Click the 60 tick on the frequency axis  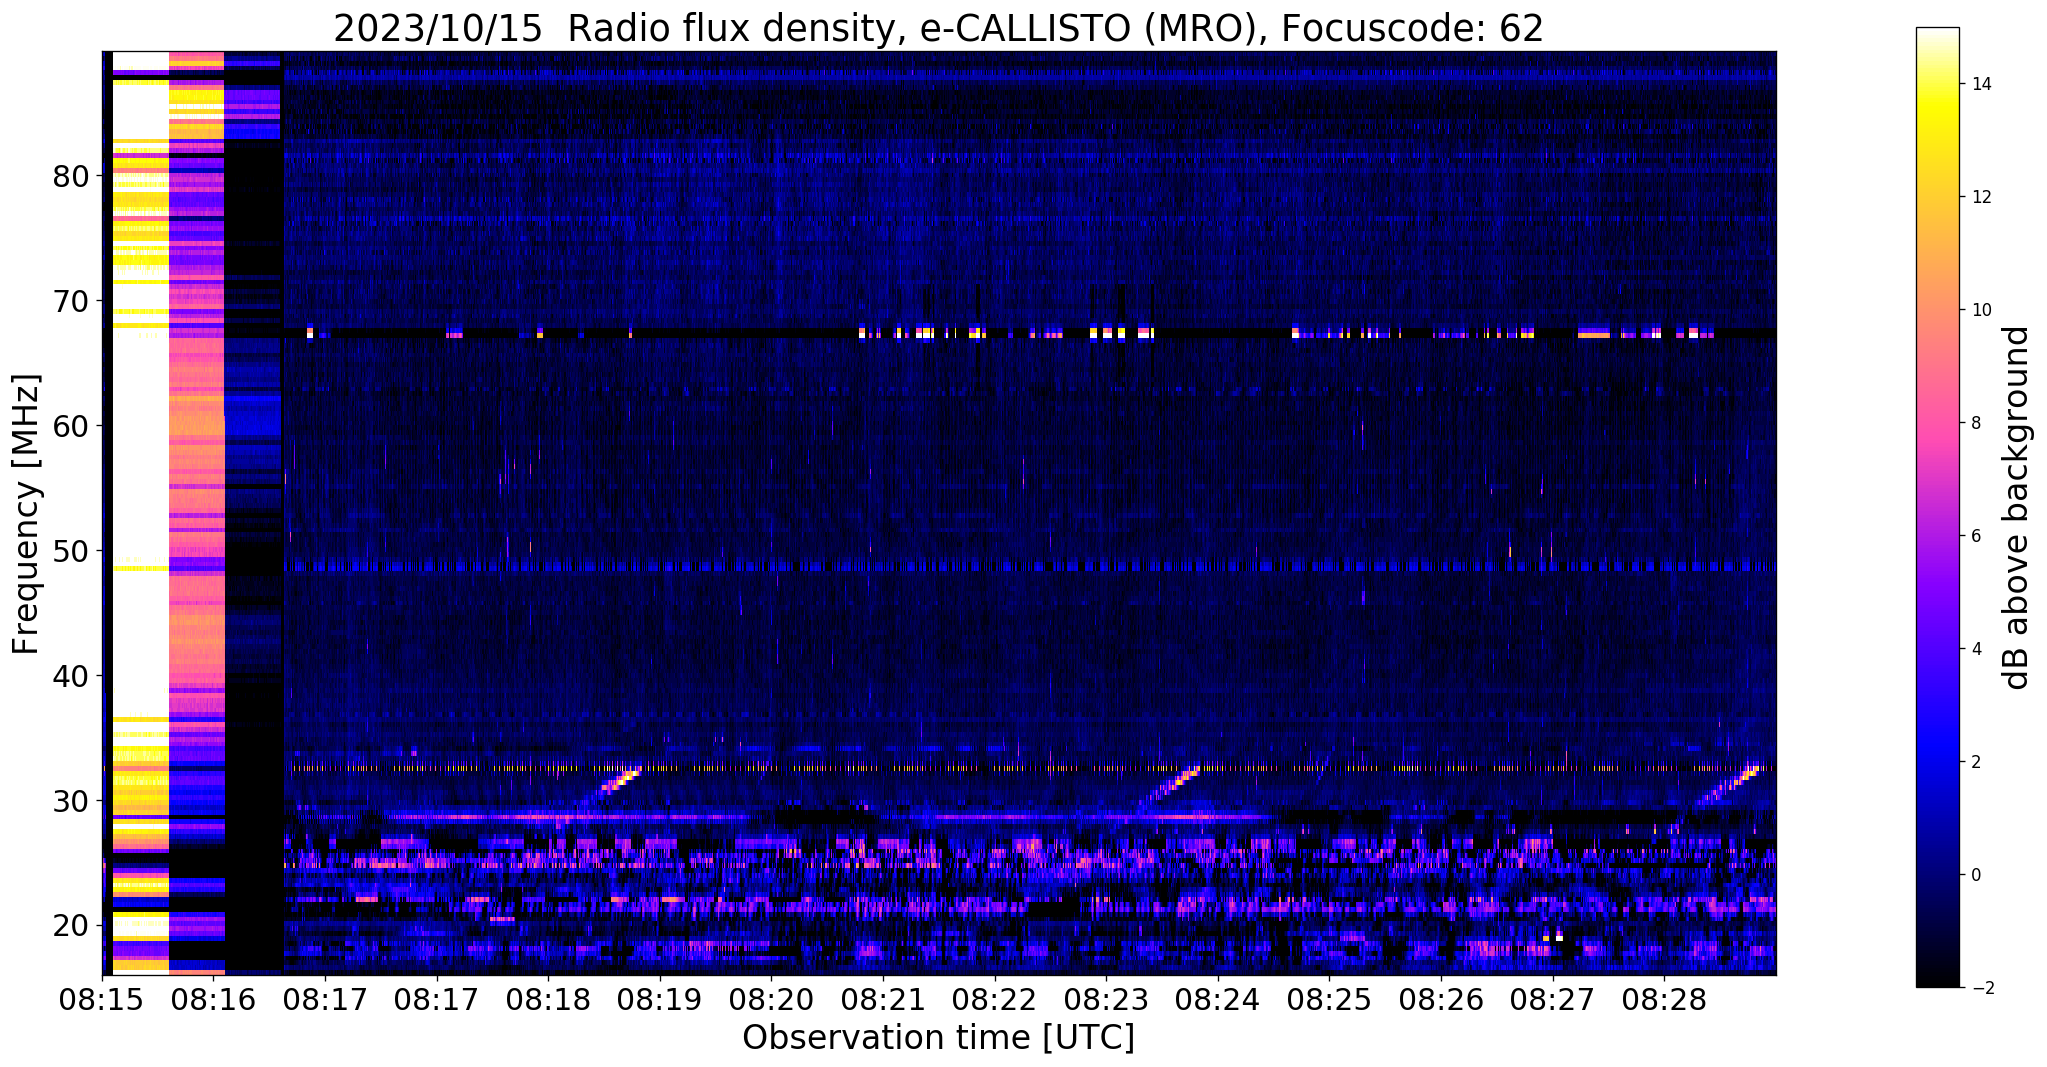71,426
